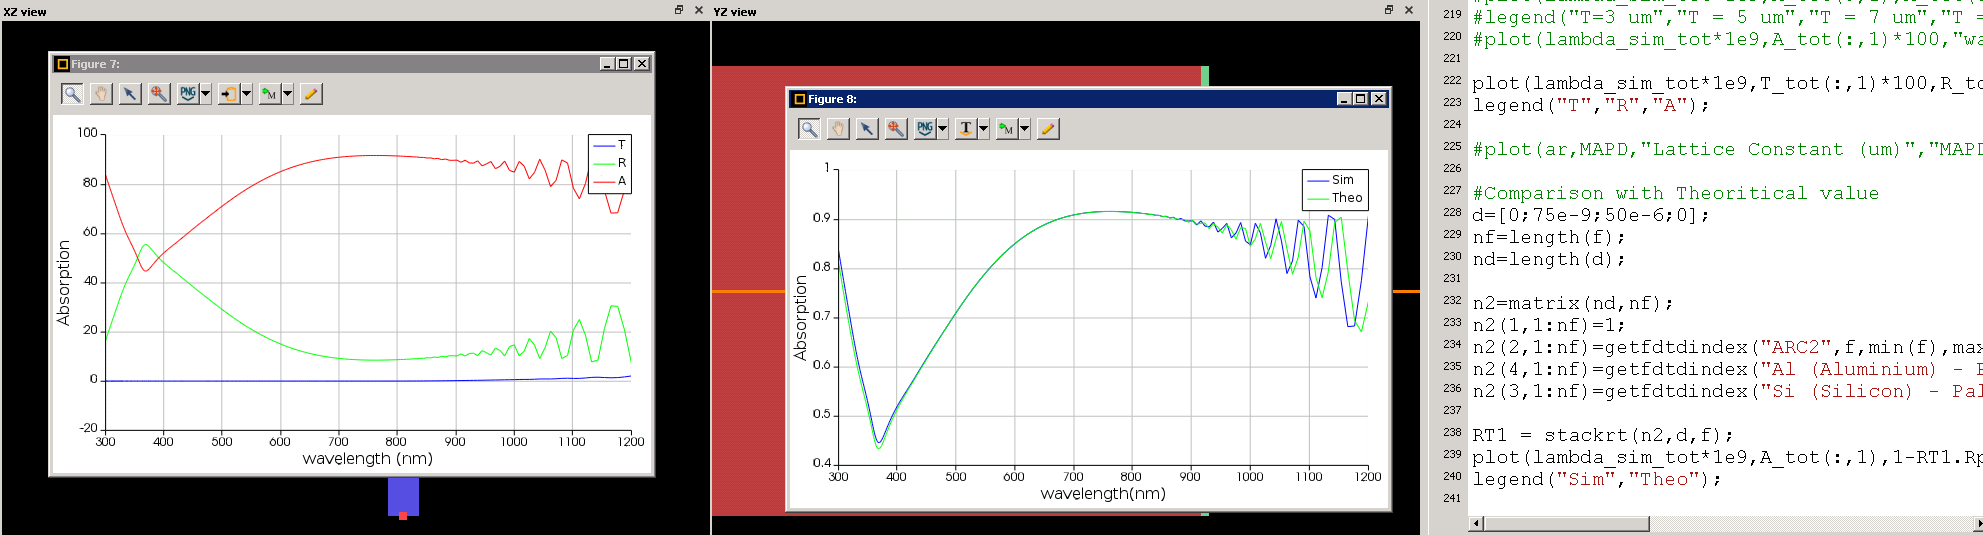Select the pan hand tool in Figure 8
Viewport: 1983px width, 535px height.
coord(838,129)
